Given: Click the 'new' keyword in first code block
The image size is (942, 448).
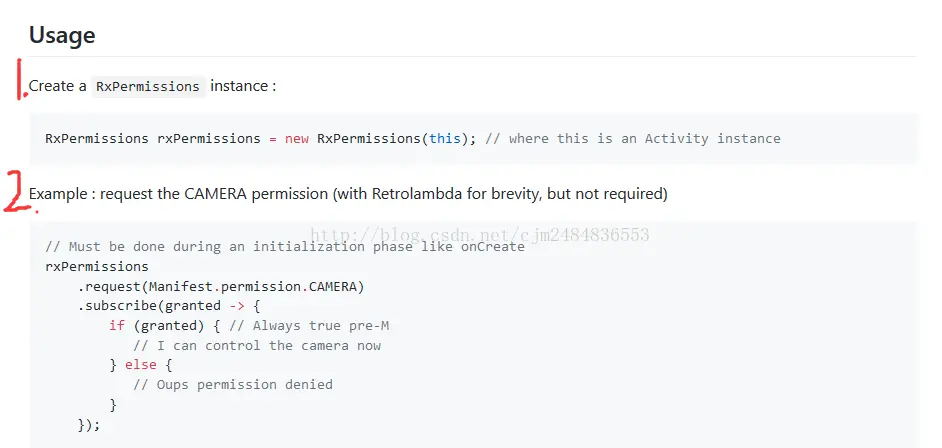Looking at the screenshot, I should coord(297,139).
